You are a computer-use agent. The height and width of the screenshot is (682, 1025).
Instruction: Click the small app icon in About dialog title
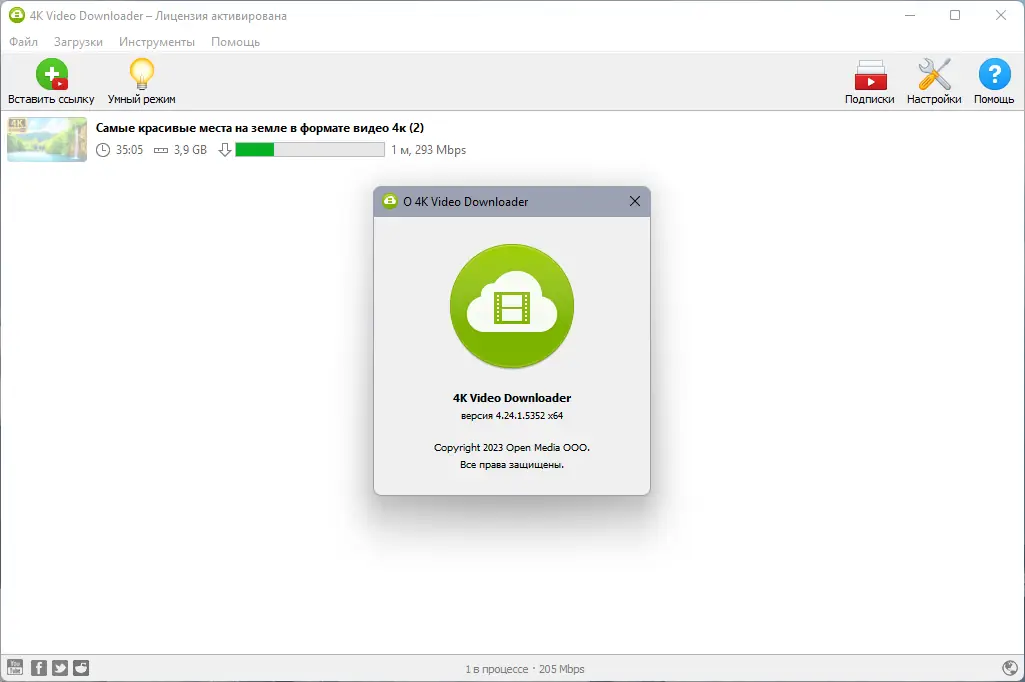point(390,201)
